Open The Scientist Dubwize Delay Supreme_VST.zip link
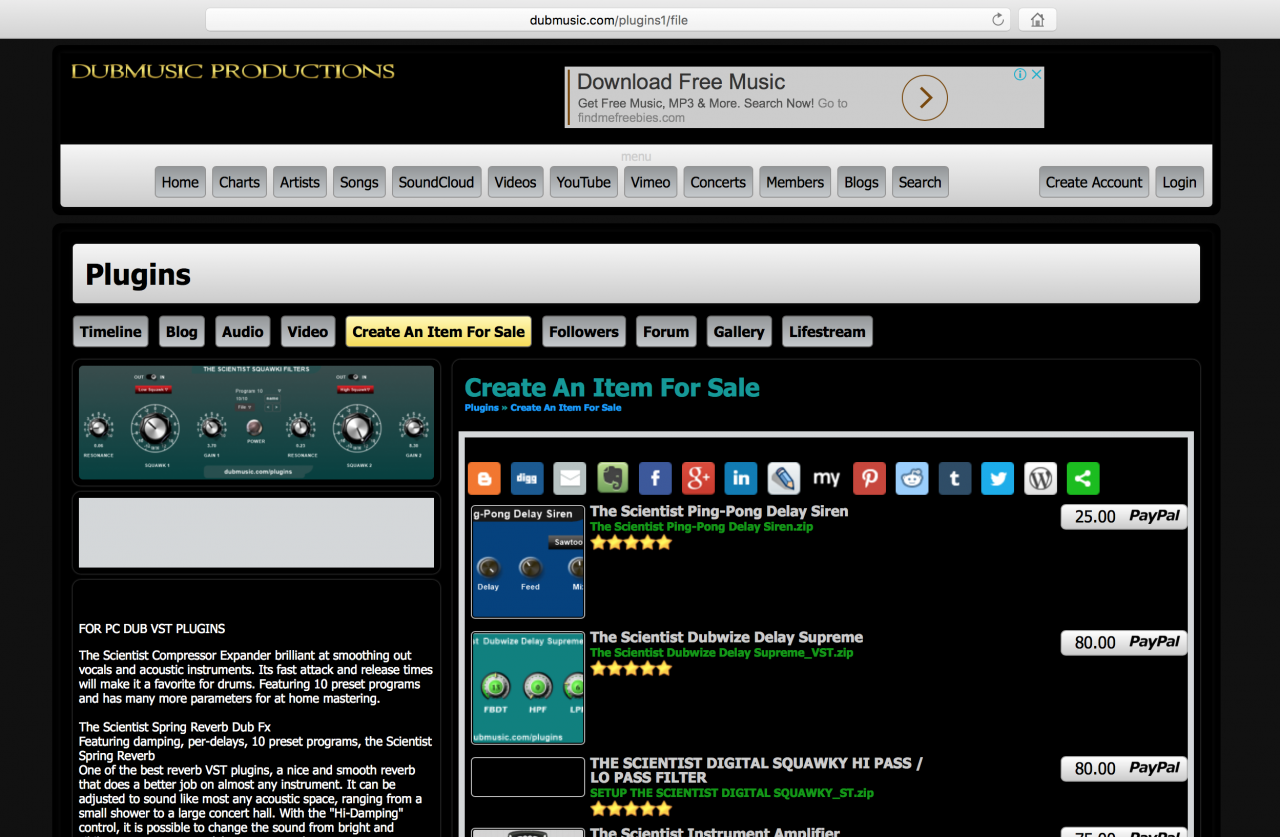The height and width of the screenshot is (837, 1280). click(x=722, y=653)
